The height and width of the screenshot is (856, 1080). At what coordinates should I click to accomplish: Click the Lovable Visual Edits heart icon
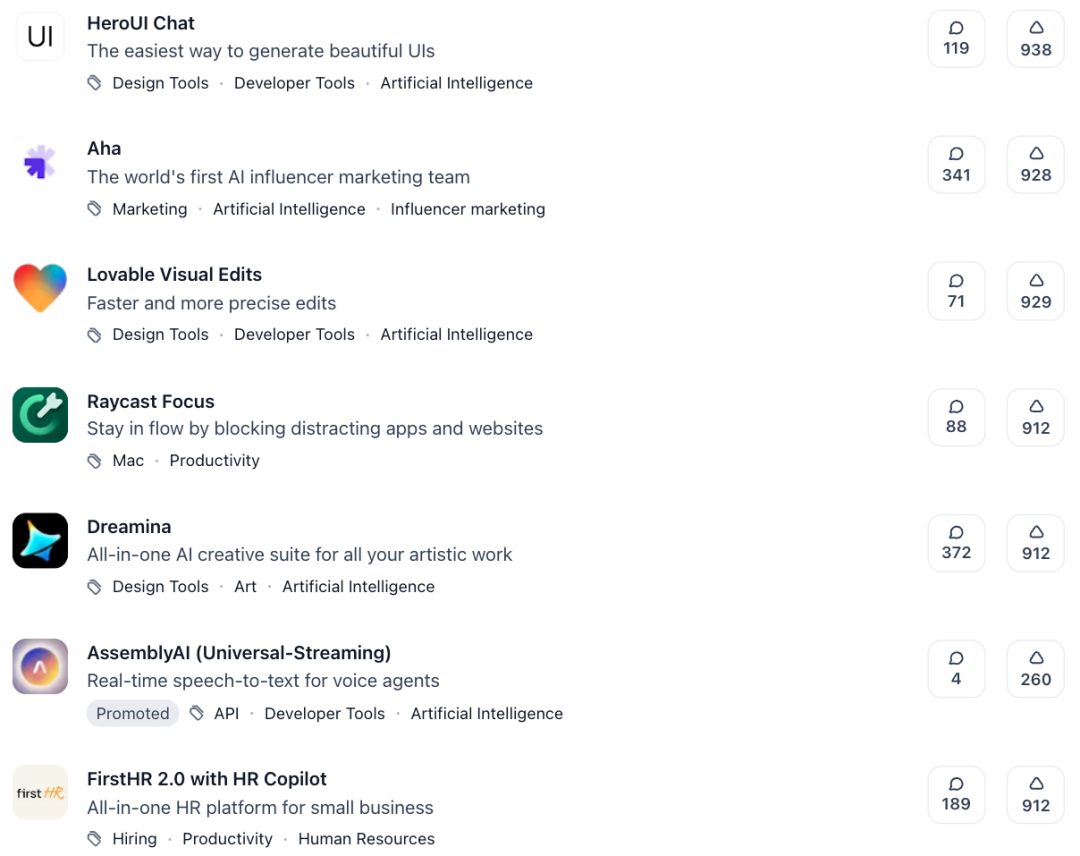pyautogui.click(x=40, y=288)
